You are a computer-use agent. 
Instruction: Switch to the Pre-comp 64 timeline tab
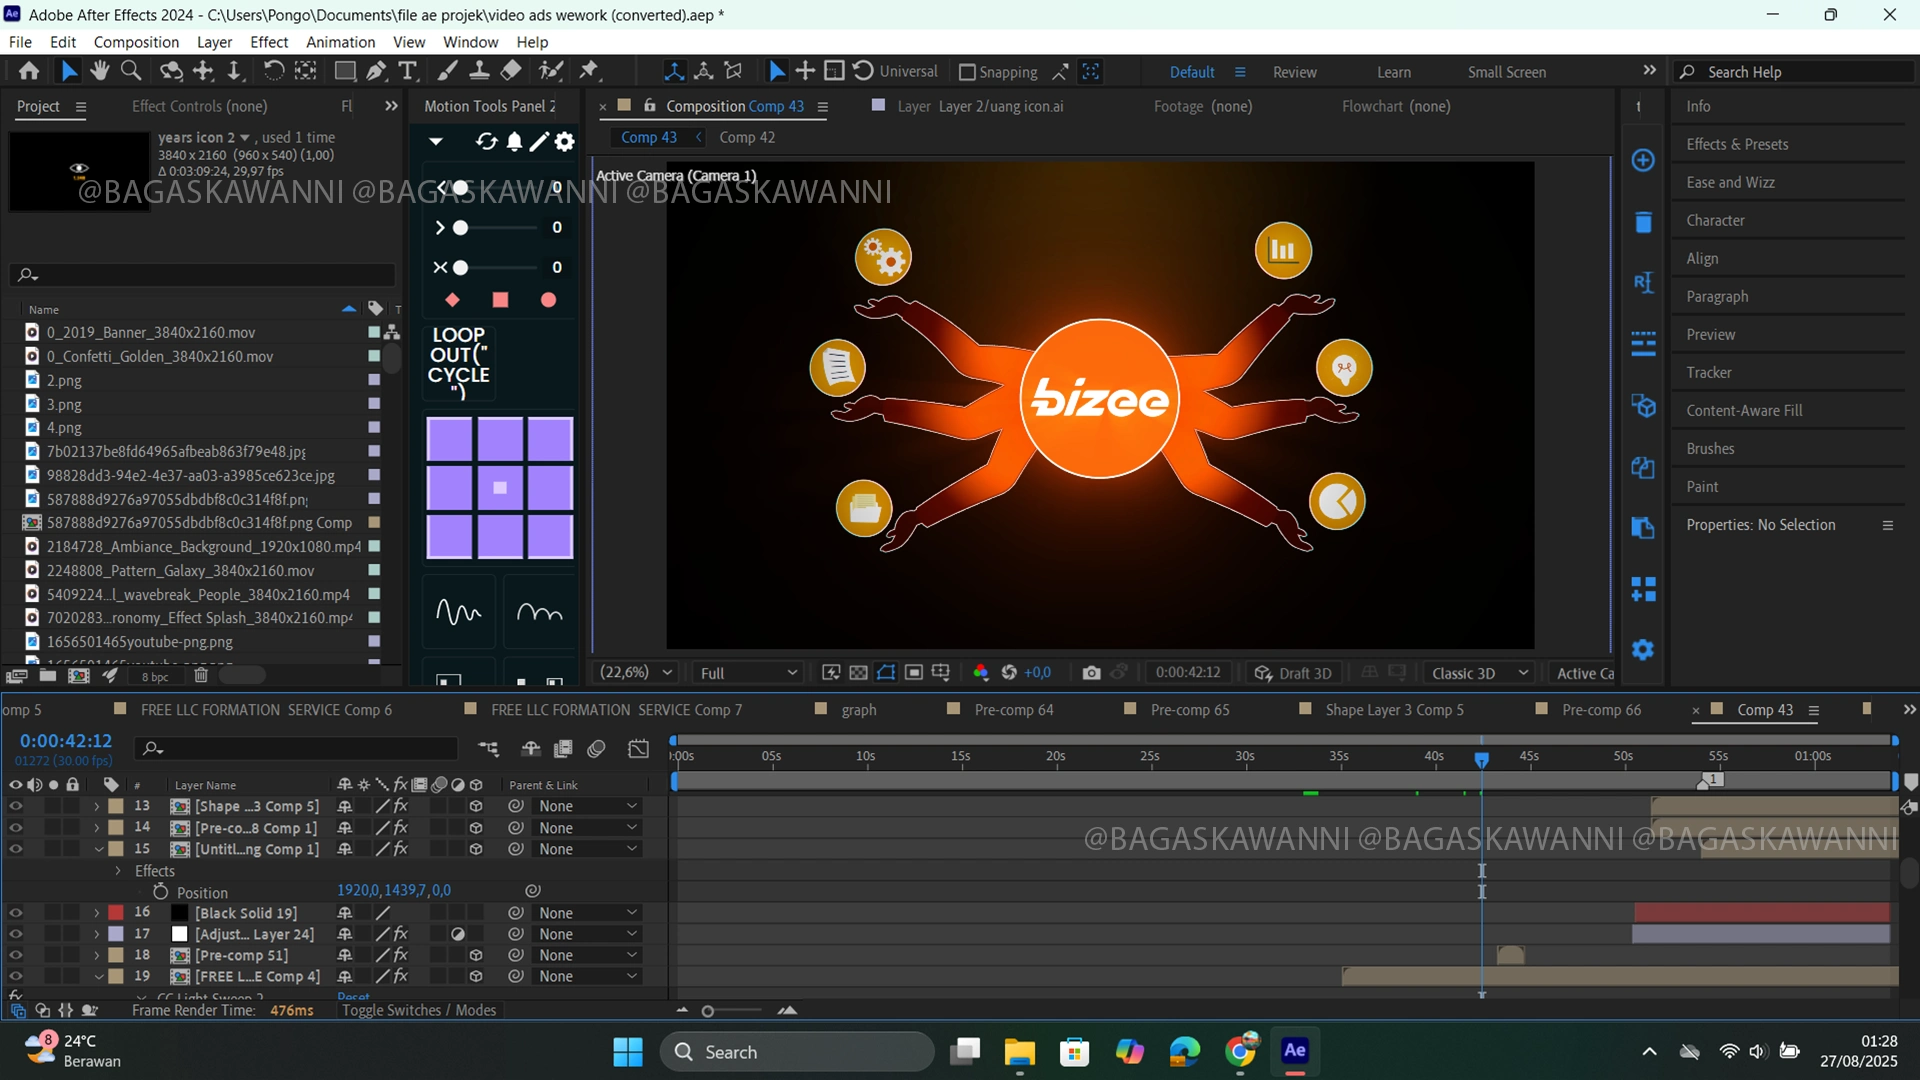[1013, 710]
